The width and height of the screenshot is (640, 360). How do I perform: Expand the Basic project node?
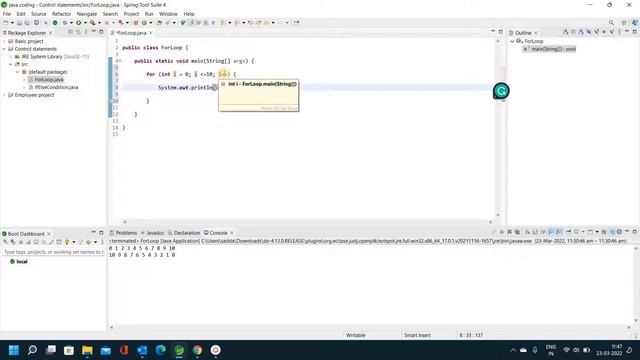pyautogui.click(x=4, y=41)
